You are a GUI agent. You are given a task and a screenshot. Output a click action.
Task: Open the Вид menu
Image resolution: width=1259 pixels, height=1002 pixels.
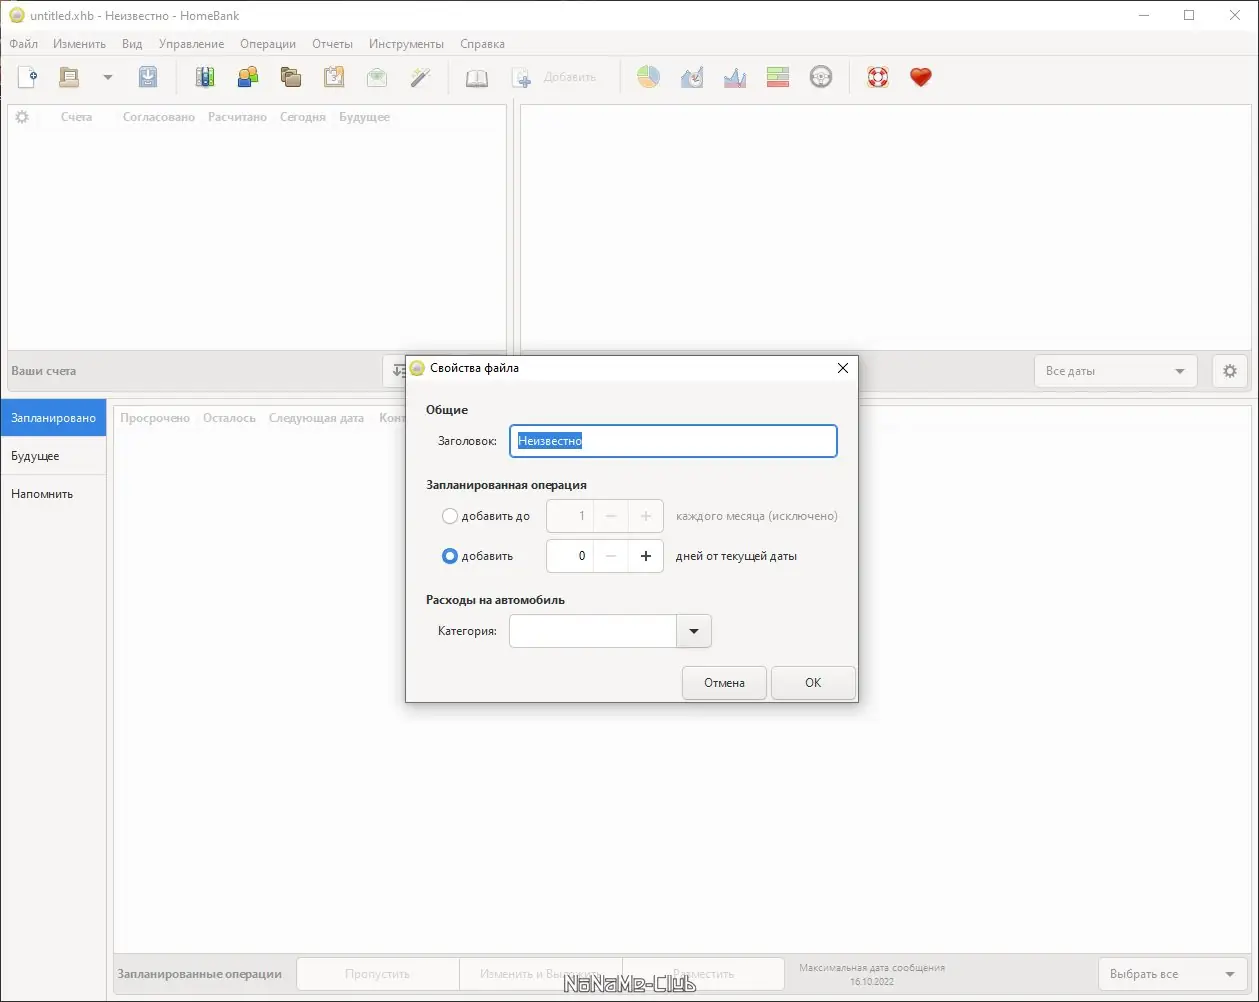click(x=132, y=44)
